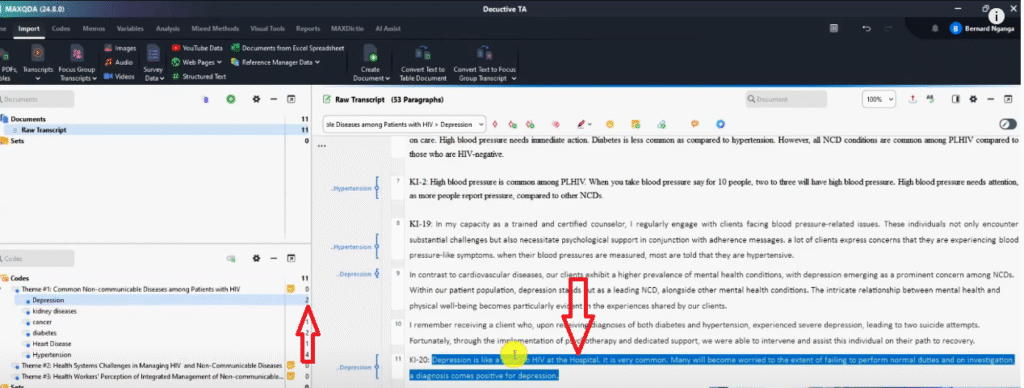
Task: Select the Depression code
Action: pos(48,300)
